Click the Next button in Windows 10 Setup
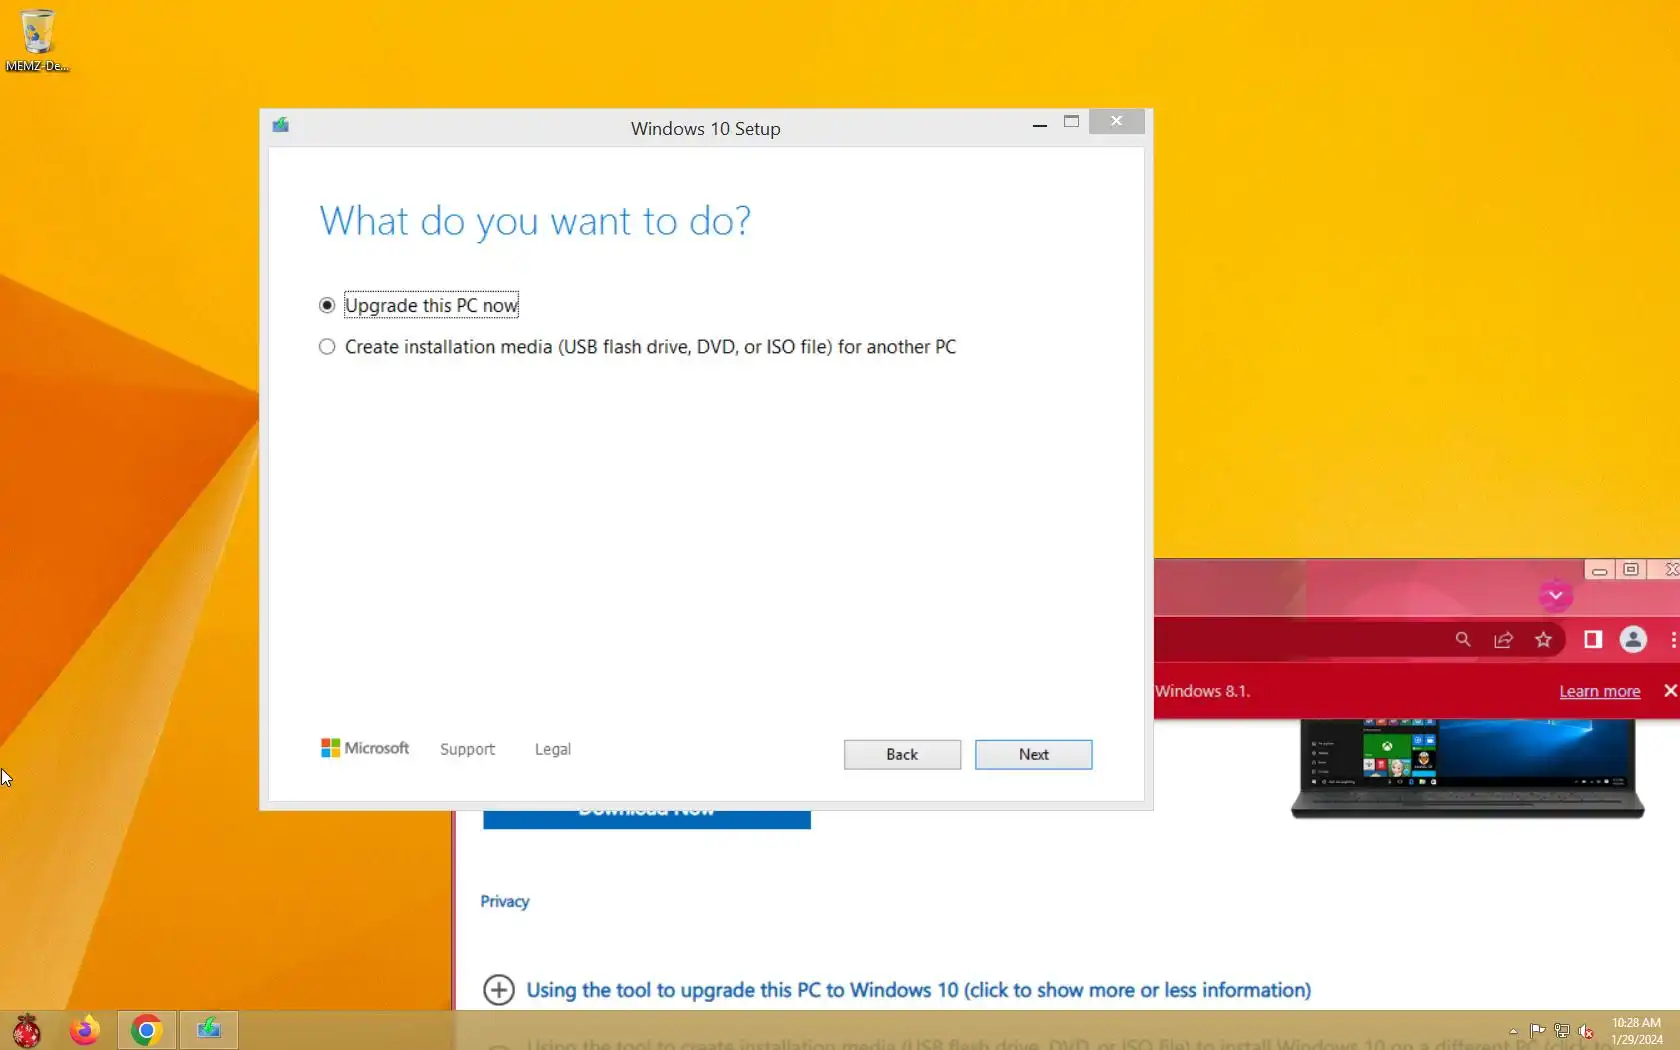1680x1050 pixels. point(1033,754)
